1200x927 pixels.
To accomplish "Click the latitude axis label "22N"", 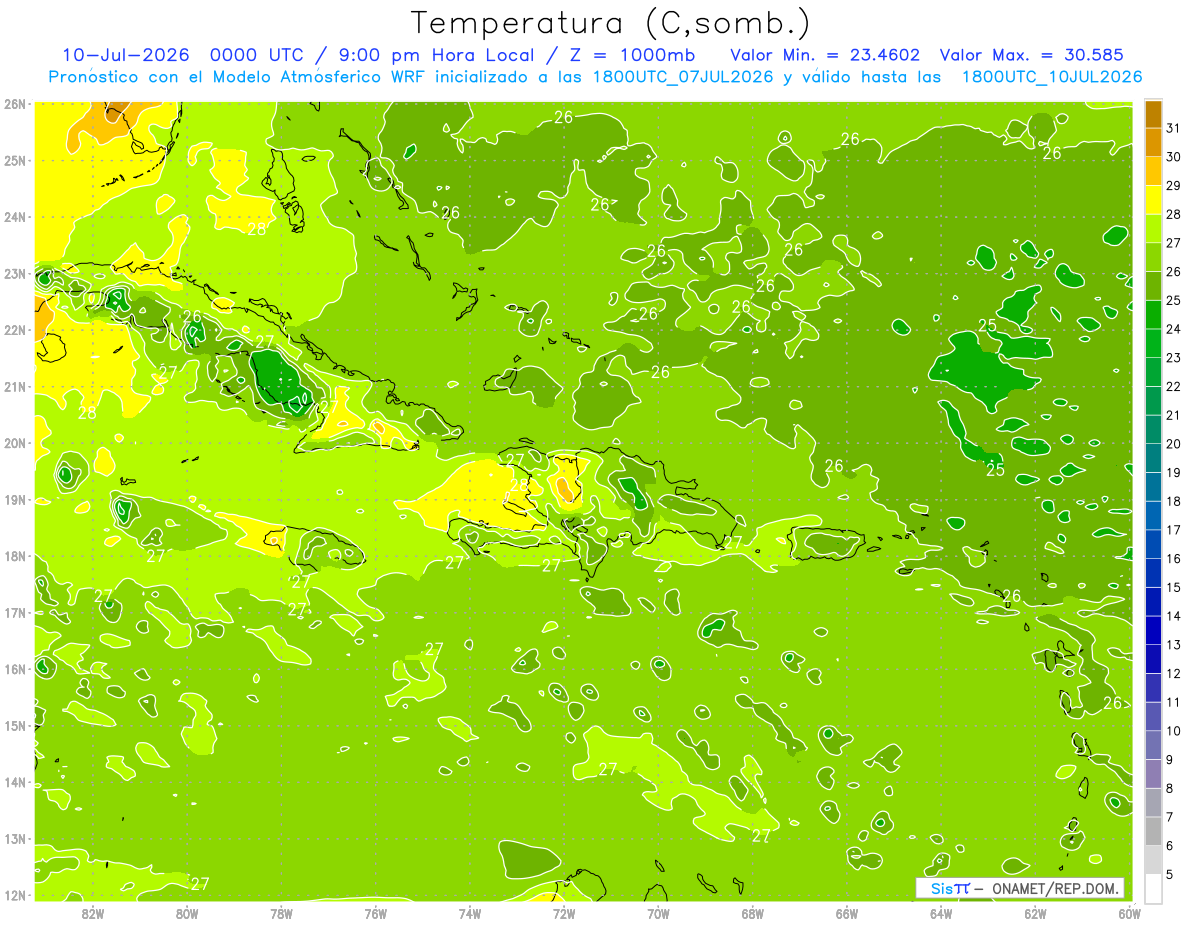I will pos(15,330).
